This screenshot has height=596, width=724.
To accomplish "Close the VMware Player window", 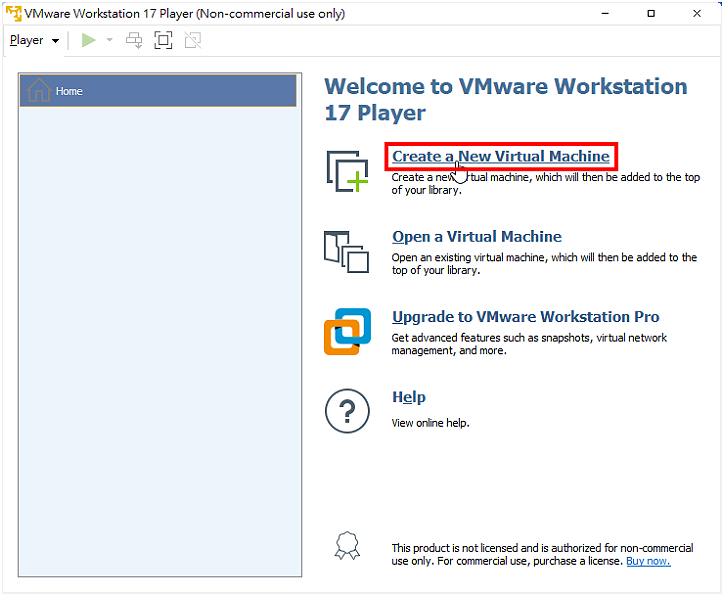I will point(697,14).
